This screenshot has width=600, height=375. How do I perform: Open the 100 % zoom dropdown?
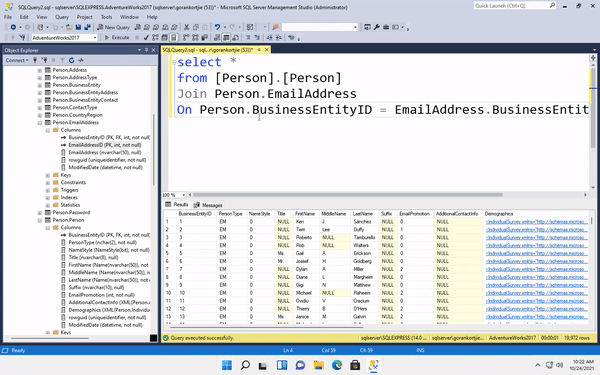[184, 195]
